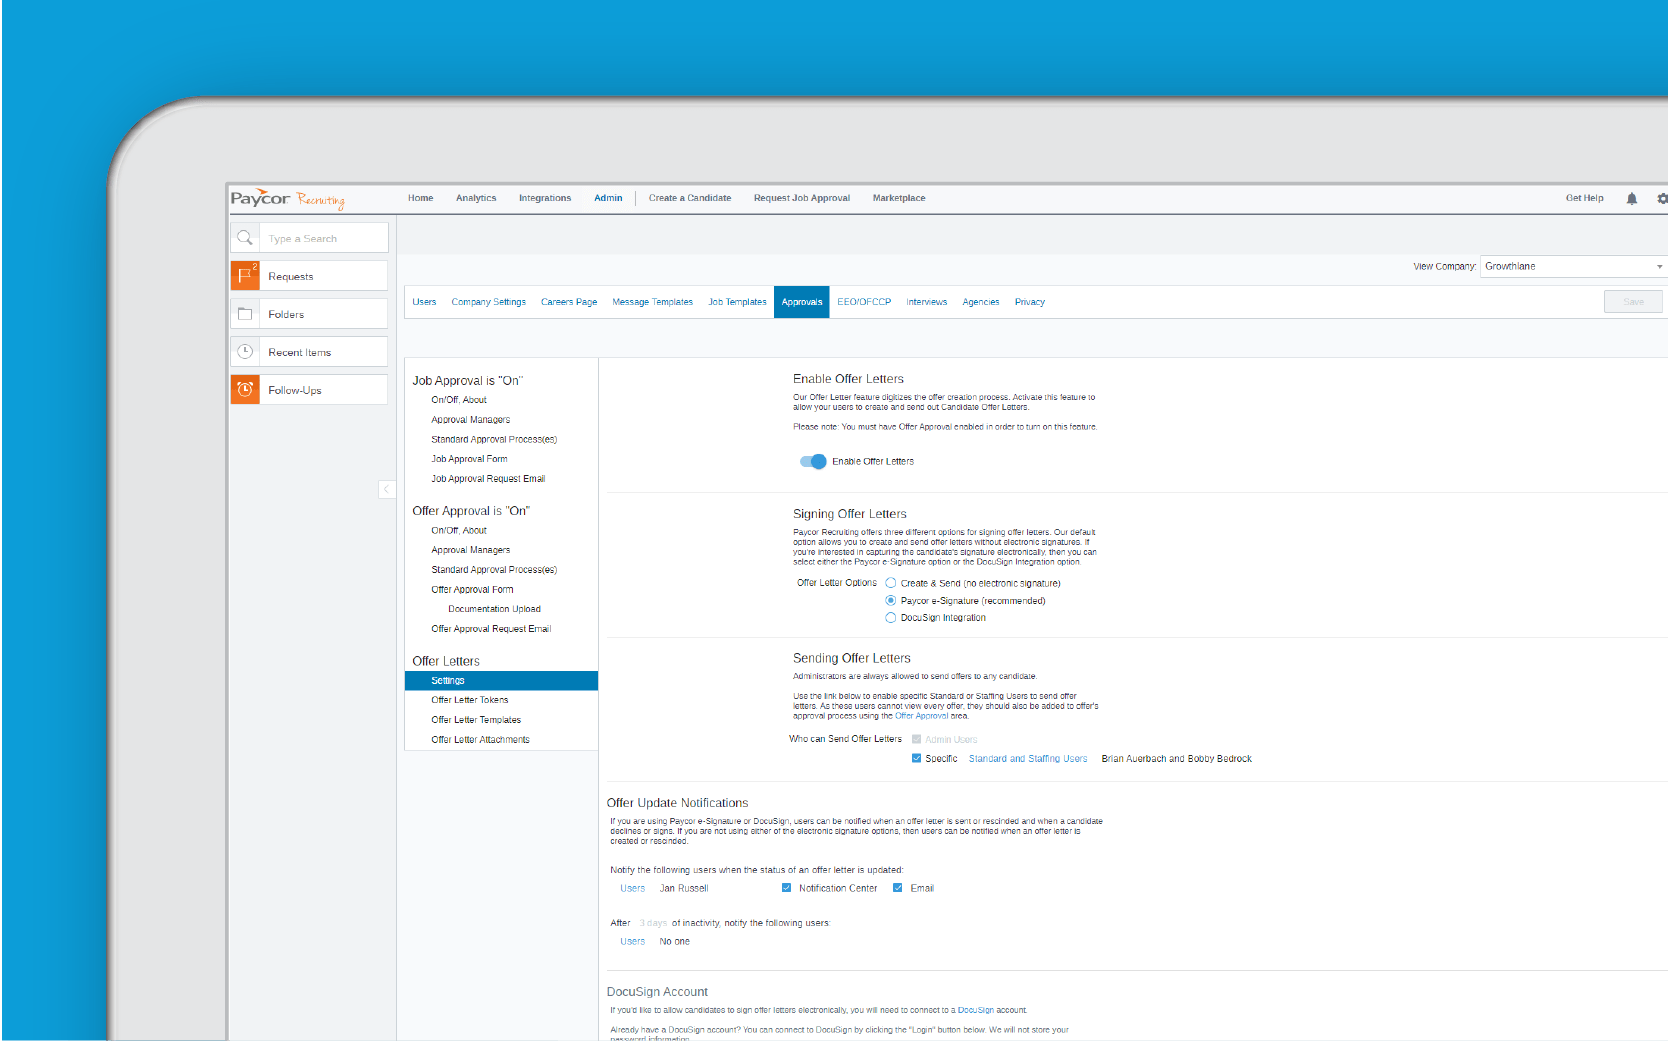Select Settings under Offer Letters

point(501,680)
